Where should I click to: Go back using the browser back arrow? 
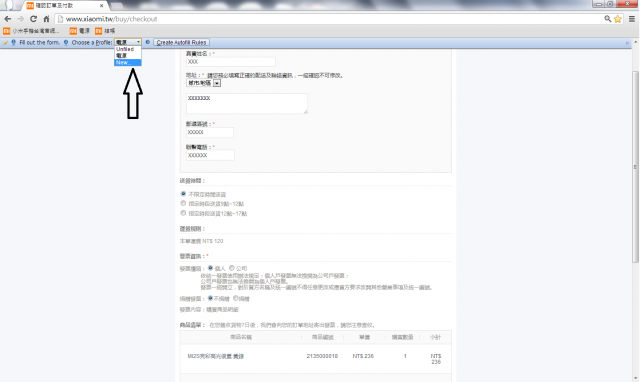click(x=7, y=19)
